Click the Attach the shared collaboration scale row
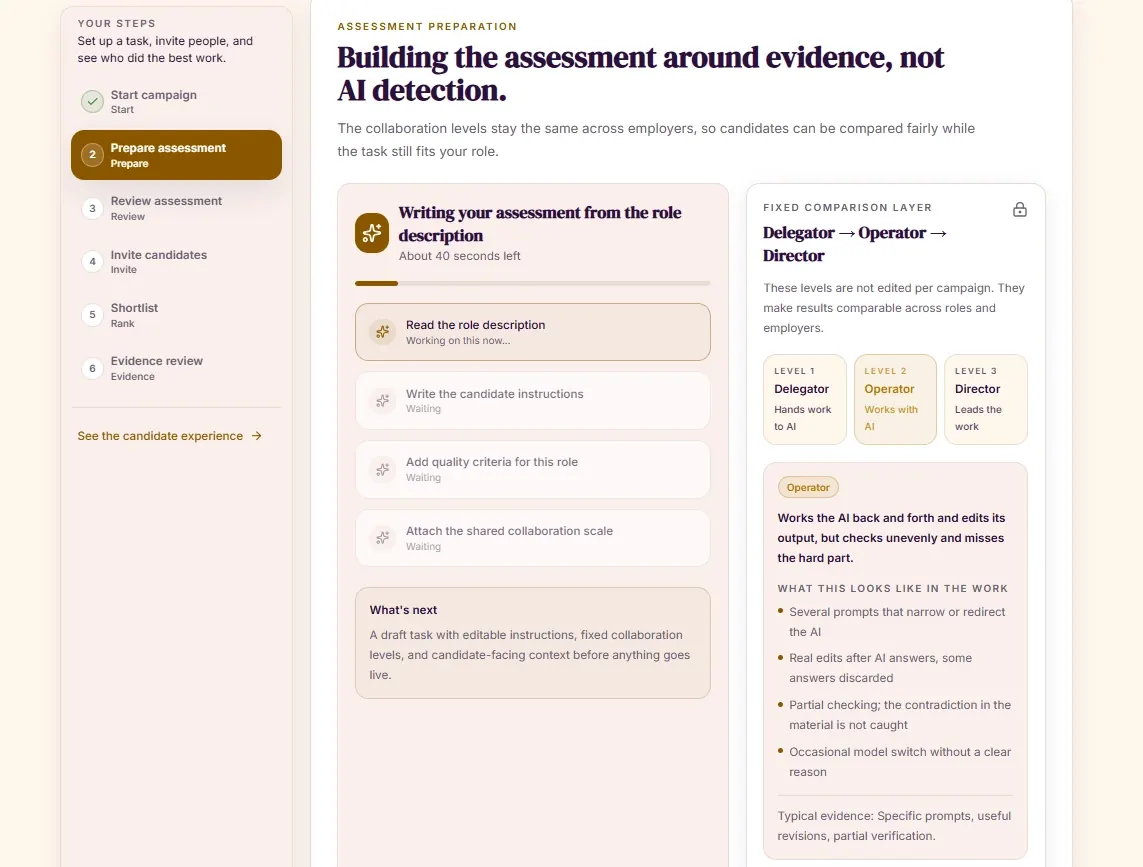This screenshot has height=867, width=1143. click(533, 538)
